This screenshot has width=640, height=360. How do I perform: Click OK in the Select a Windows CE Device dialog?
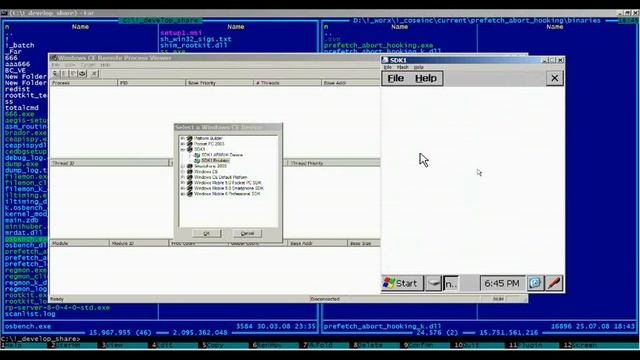[207, 233]
